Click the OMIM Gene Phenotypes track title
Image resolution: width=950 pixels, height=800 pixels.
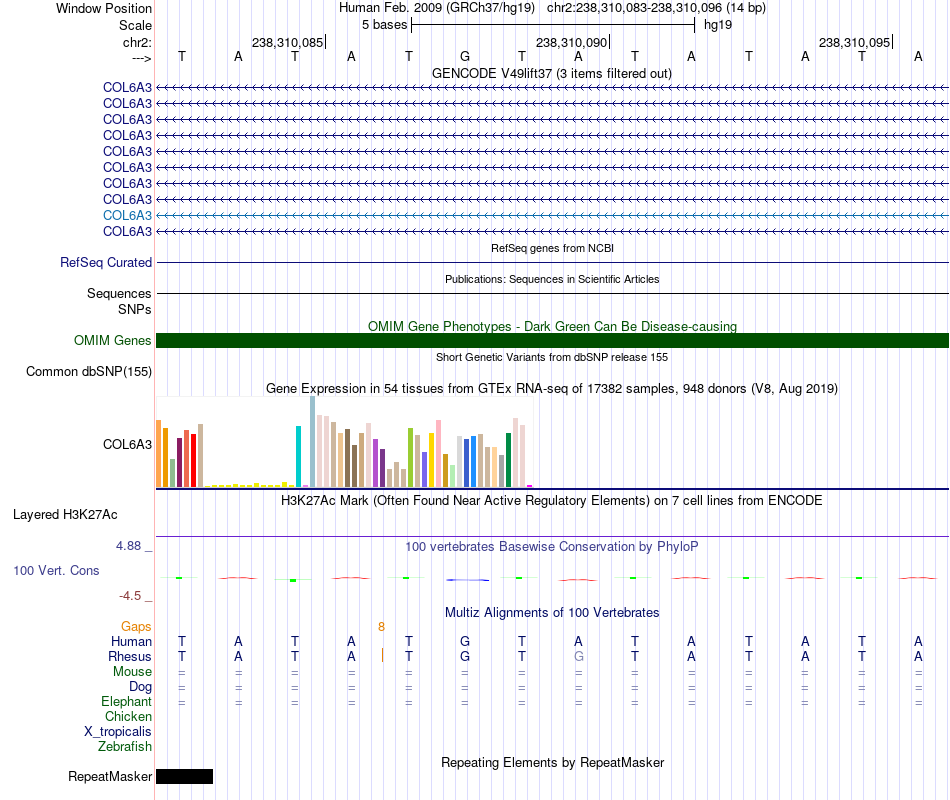[x=552, y=326]
